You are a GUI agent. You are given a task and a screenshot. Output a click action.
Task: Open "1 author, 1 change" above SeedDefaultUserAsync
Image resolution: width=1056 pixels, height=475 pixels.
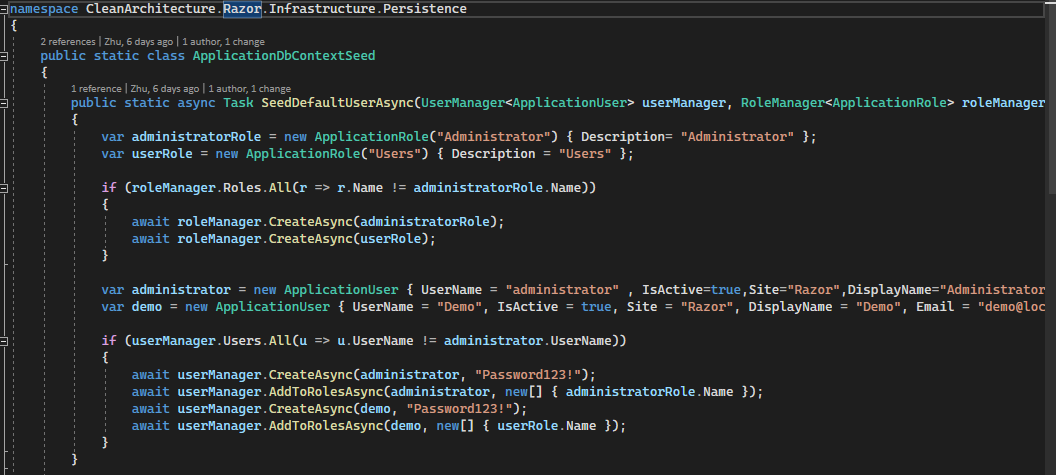click(250, 89)
